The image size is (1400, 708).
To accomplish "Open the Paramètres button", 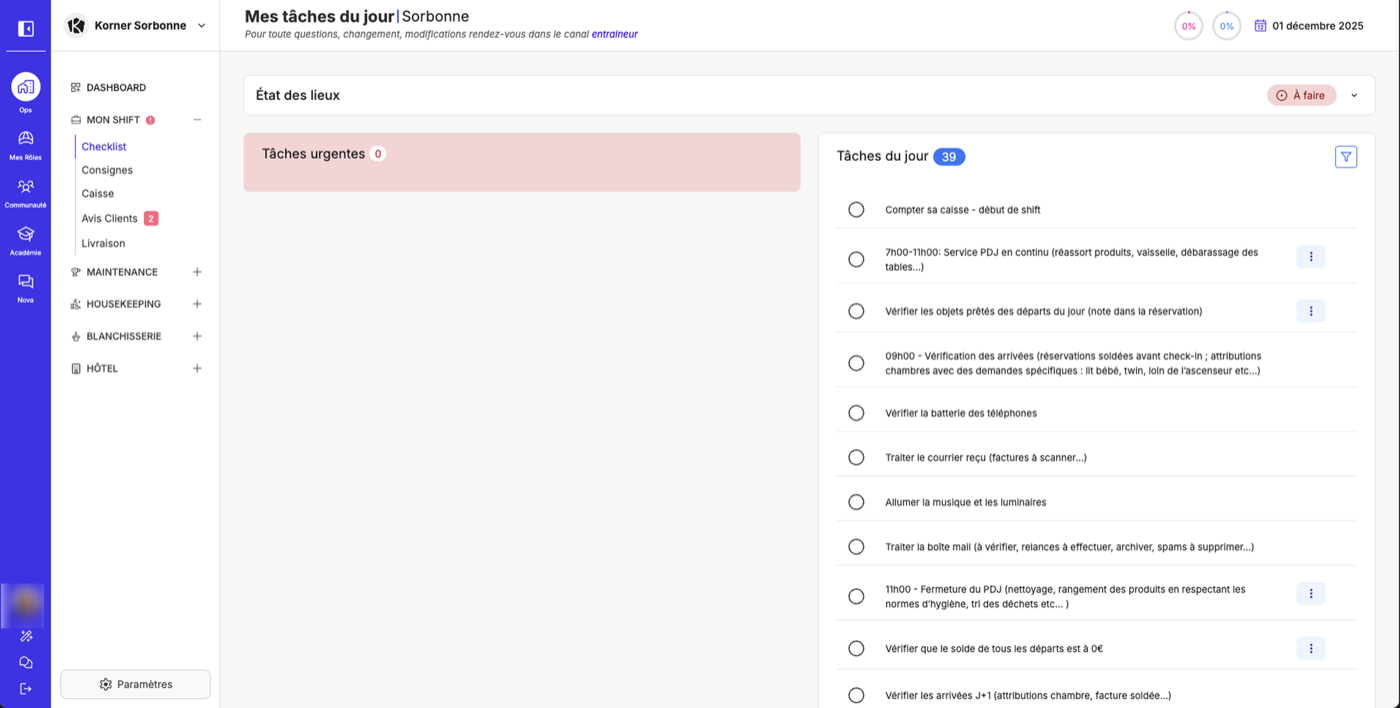I will (x=135, y=684).
